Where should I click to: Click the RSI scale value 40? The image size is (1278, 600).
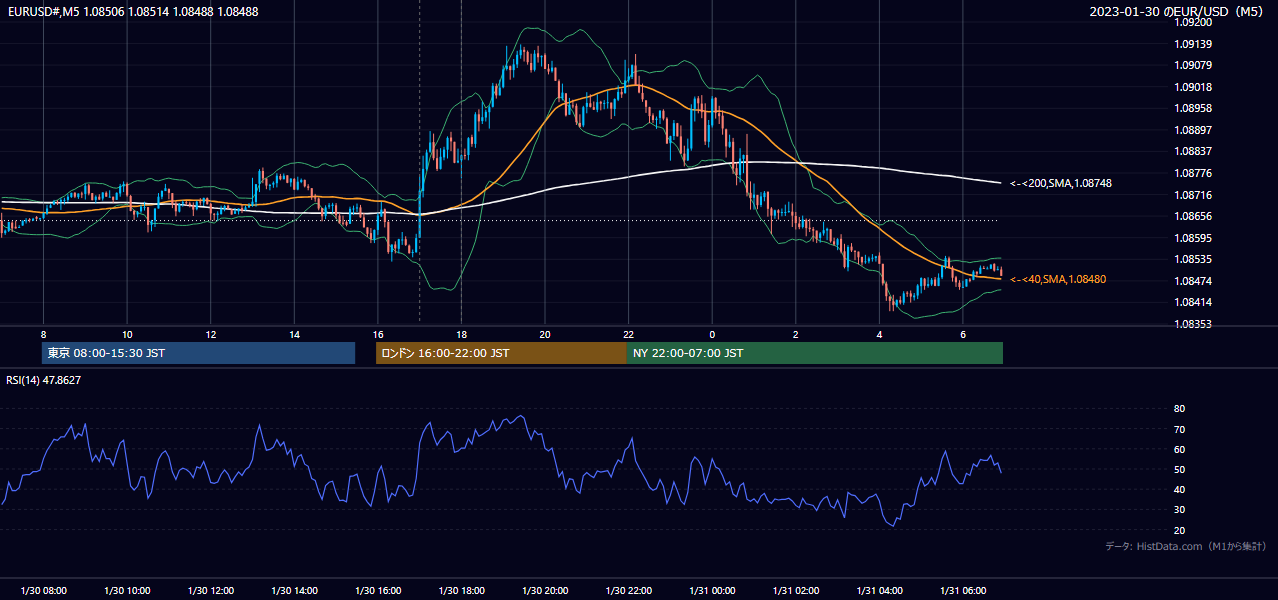pos(1180,489)
